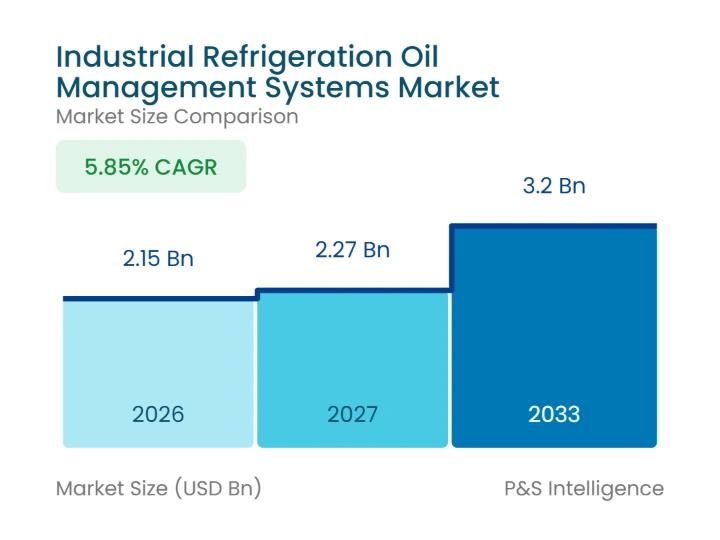Click the 2.27 Bn value label
This screenshot has height=540, width=720.
[352, 250]
